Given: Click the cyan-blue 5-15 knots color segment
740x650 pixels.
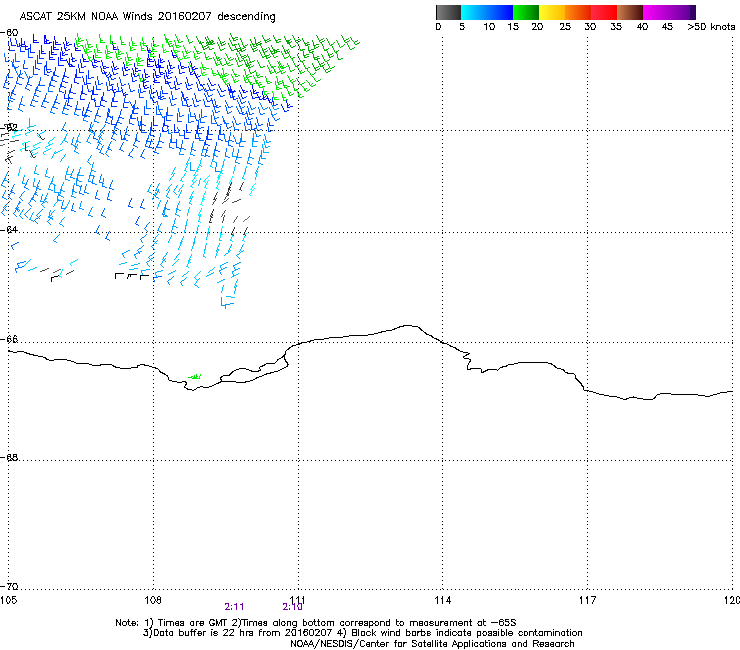Looking at the screenshot, I should (x=487, y=12).
